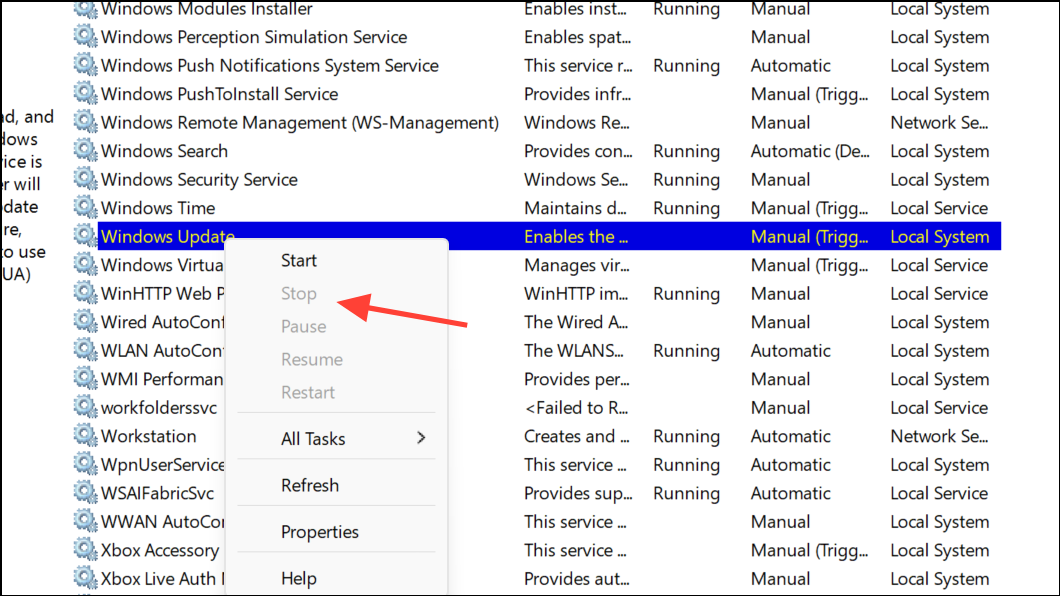Click the gear icon beside Windows Perception Simulation Service

coord(85,36)
